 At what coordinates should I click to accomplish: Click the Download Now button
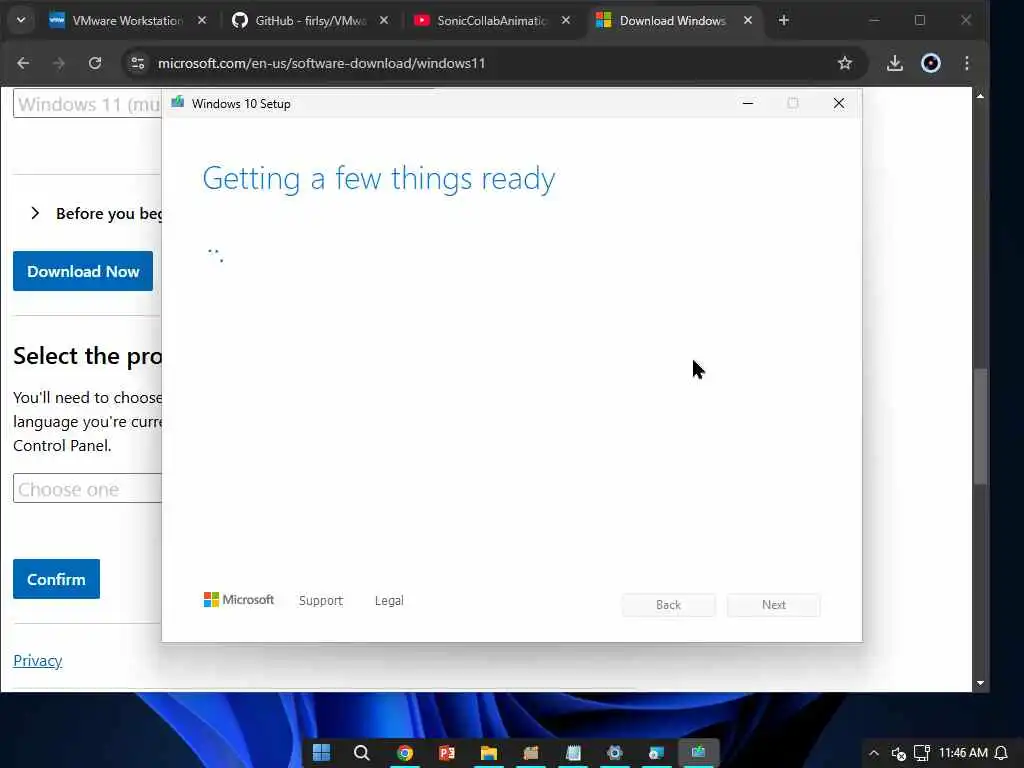[83, 271]
